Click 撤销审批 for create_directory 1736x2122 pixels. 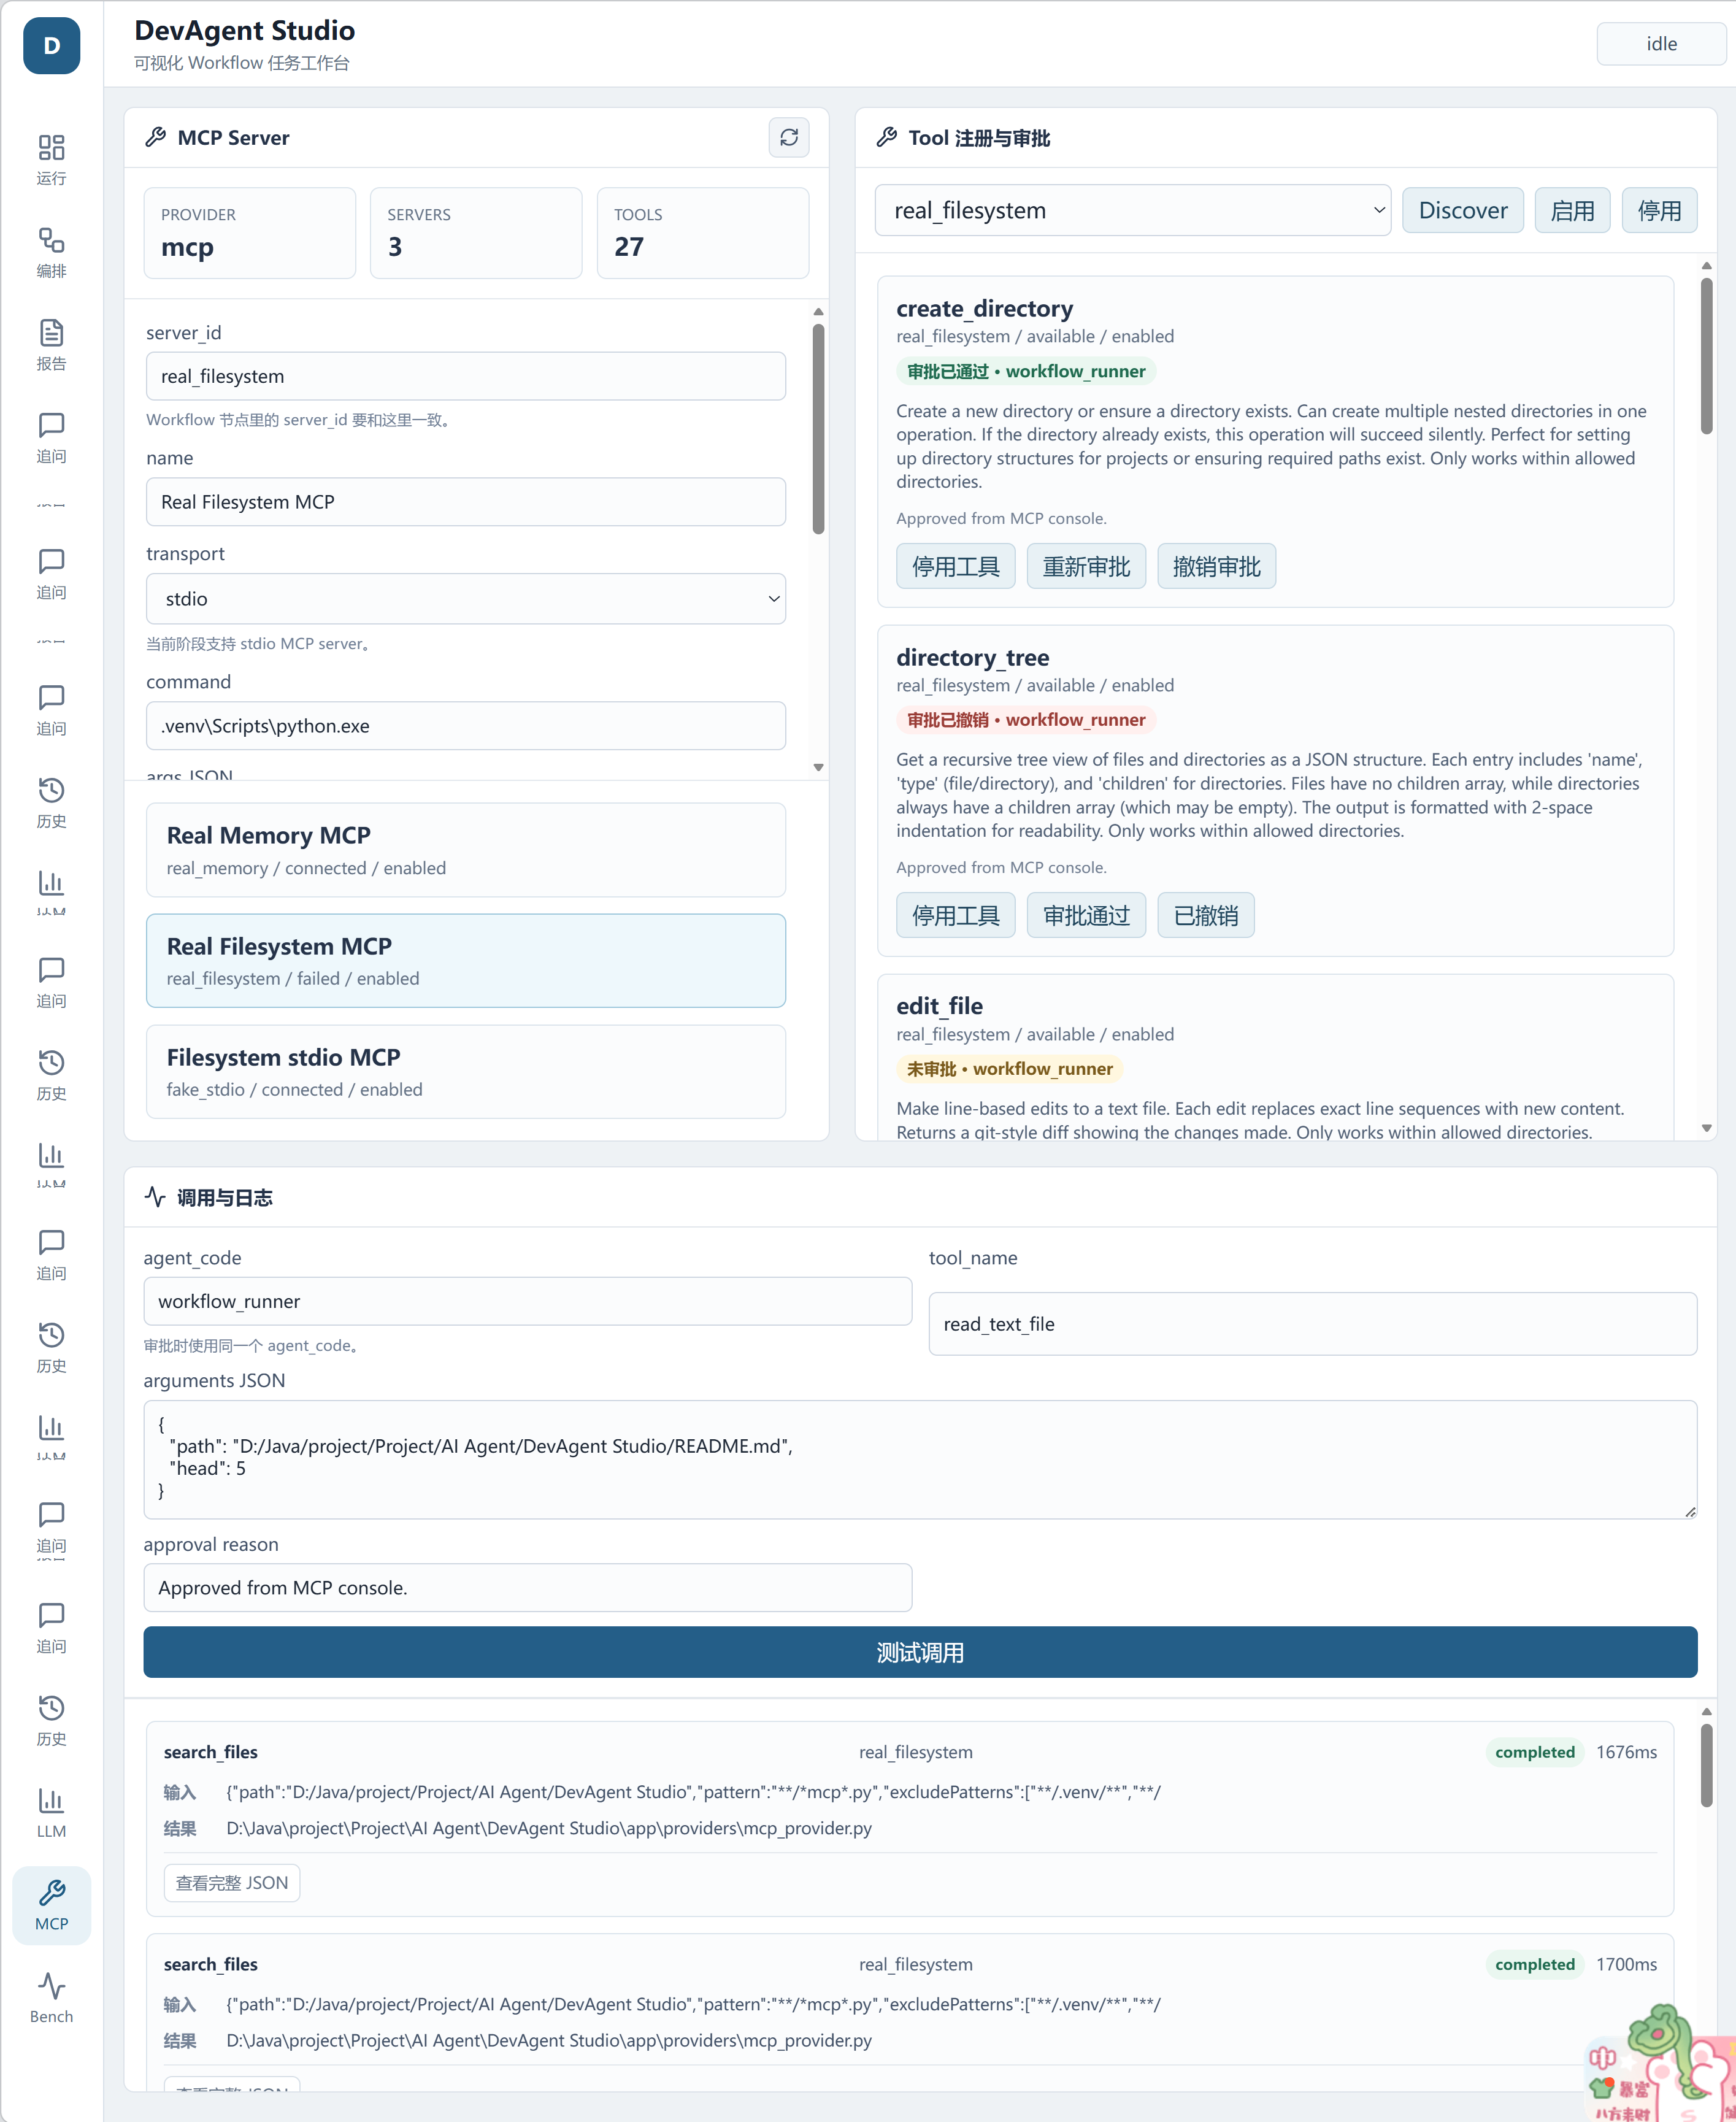[x=1216, y=566]
